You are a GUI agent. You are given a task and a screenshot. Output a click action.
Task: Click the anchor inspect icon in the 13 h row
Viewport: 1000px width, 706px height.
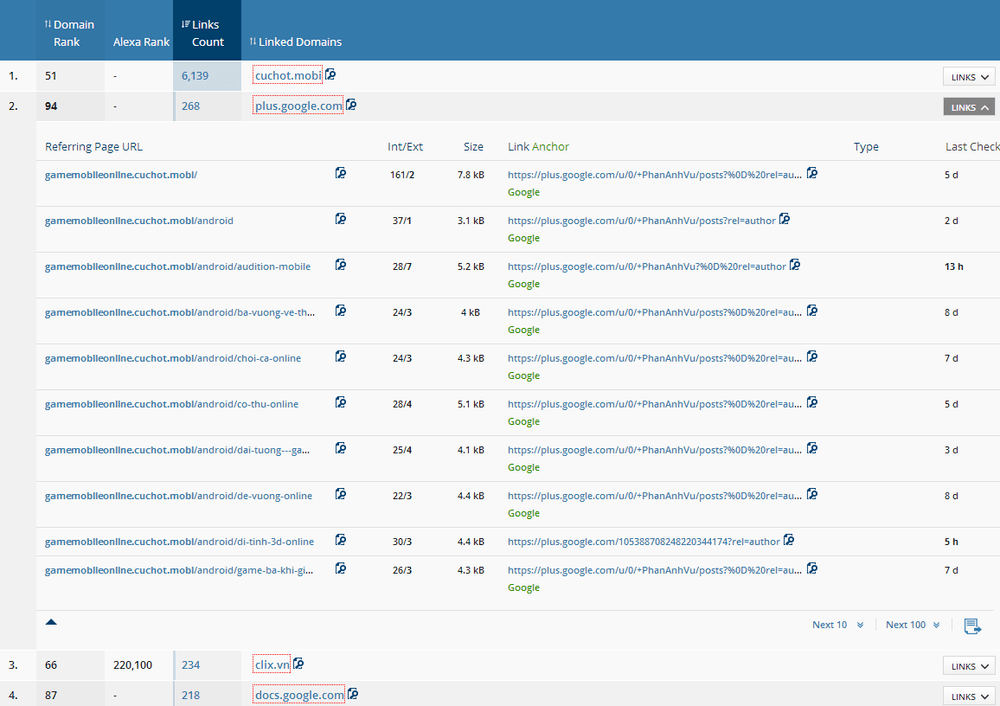click(795, 265)
